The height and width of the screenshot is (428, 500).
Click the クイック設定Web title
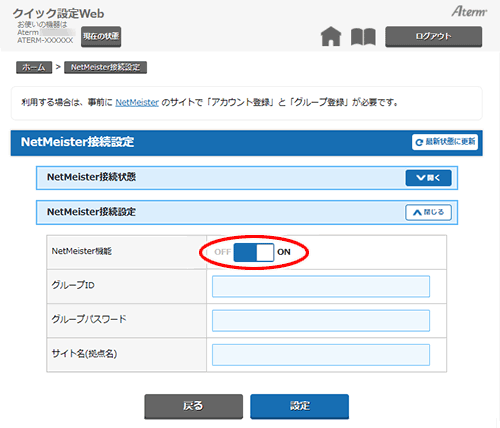(58, 13)
